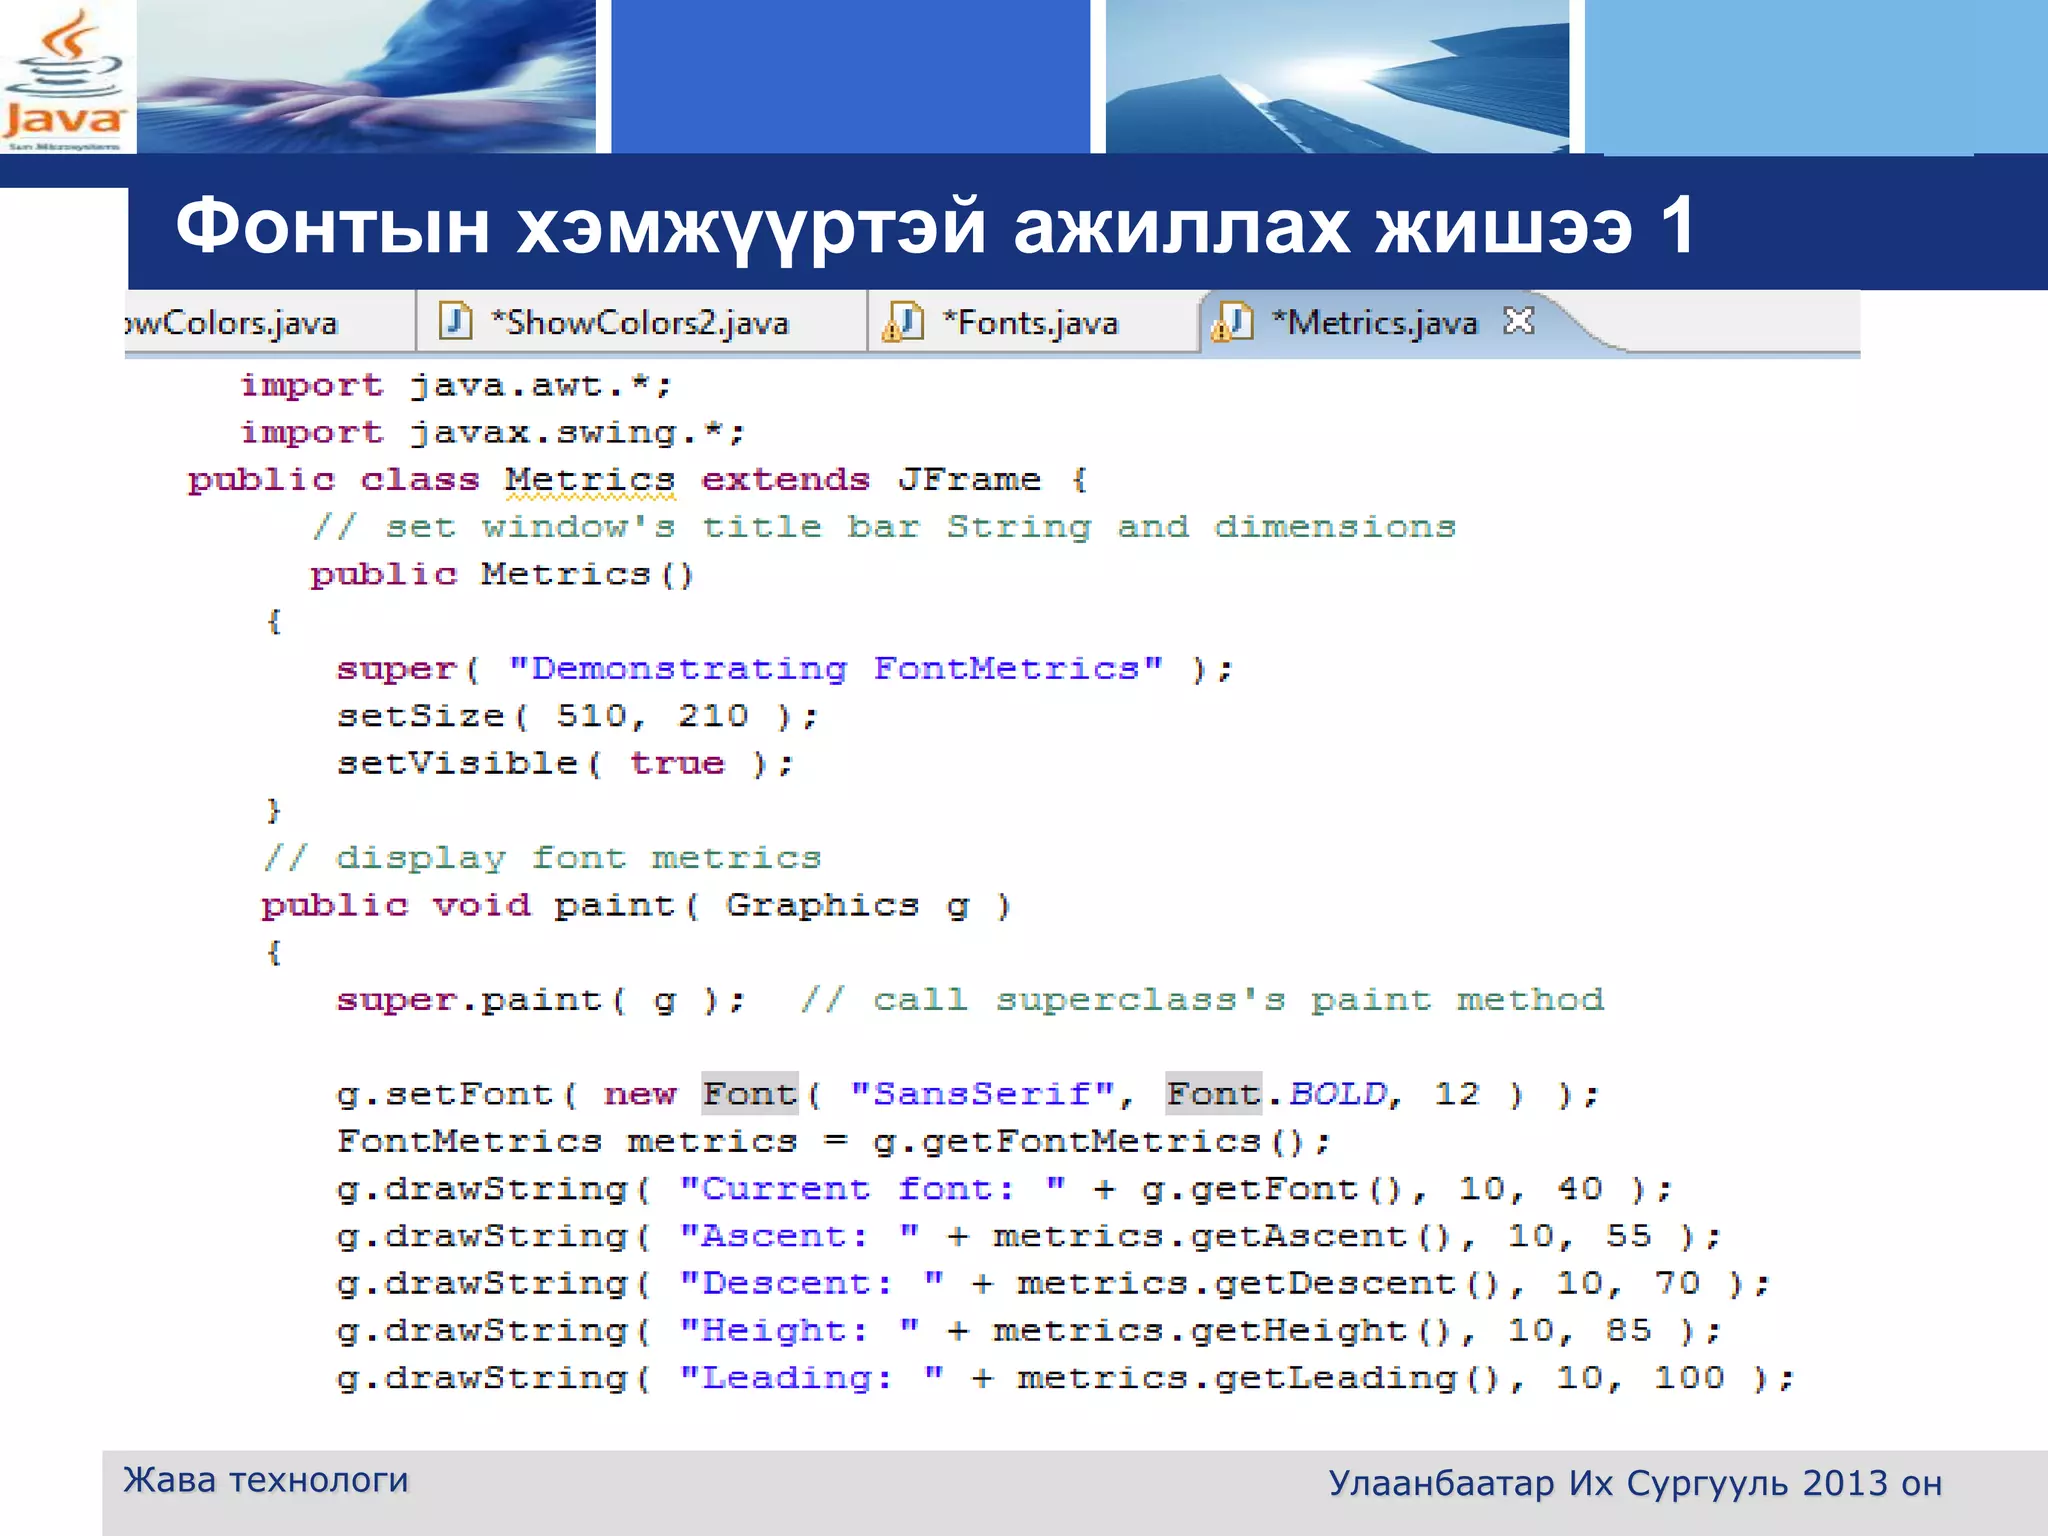Viewport: 2048px width, 1536px height.
Task: Click the 'public Metrics()' constructor line
Action: point(501,575)
